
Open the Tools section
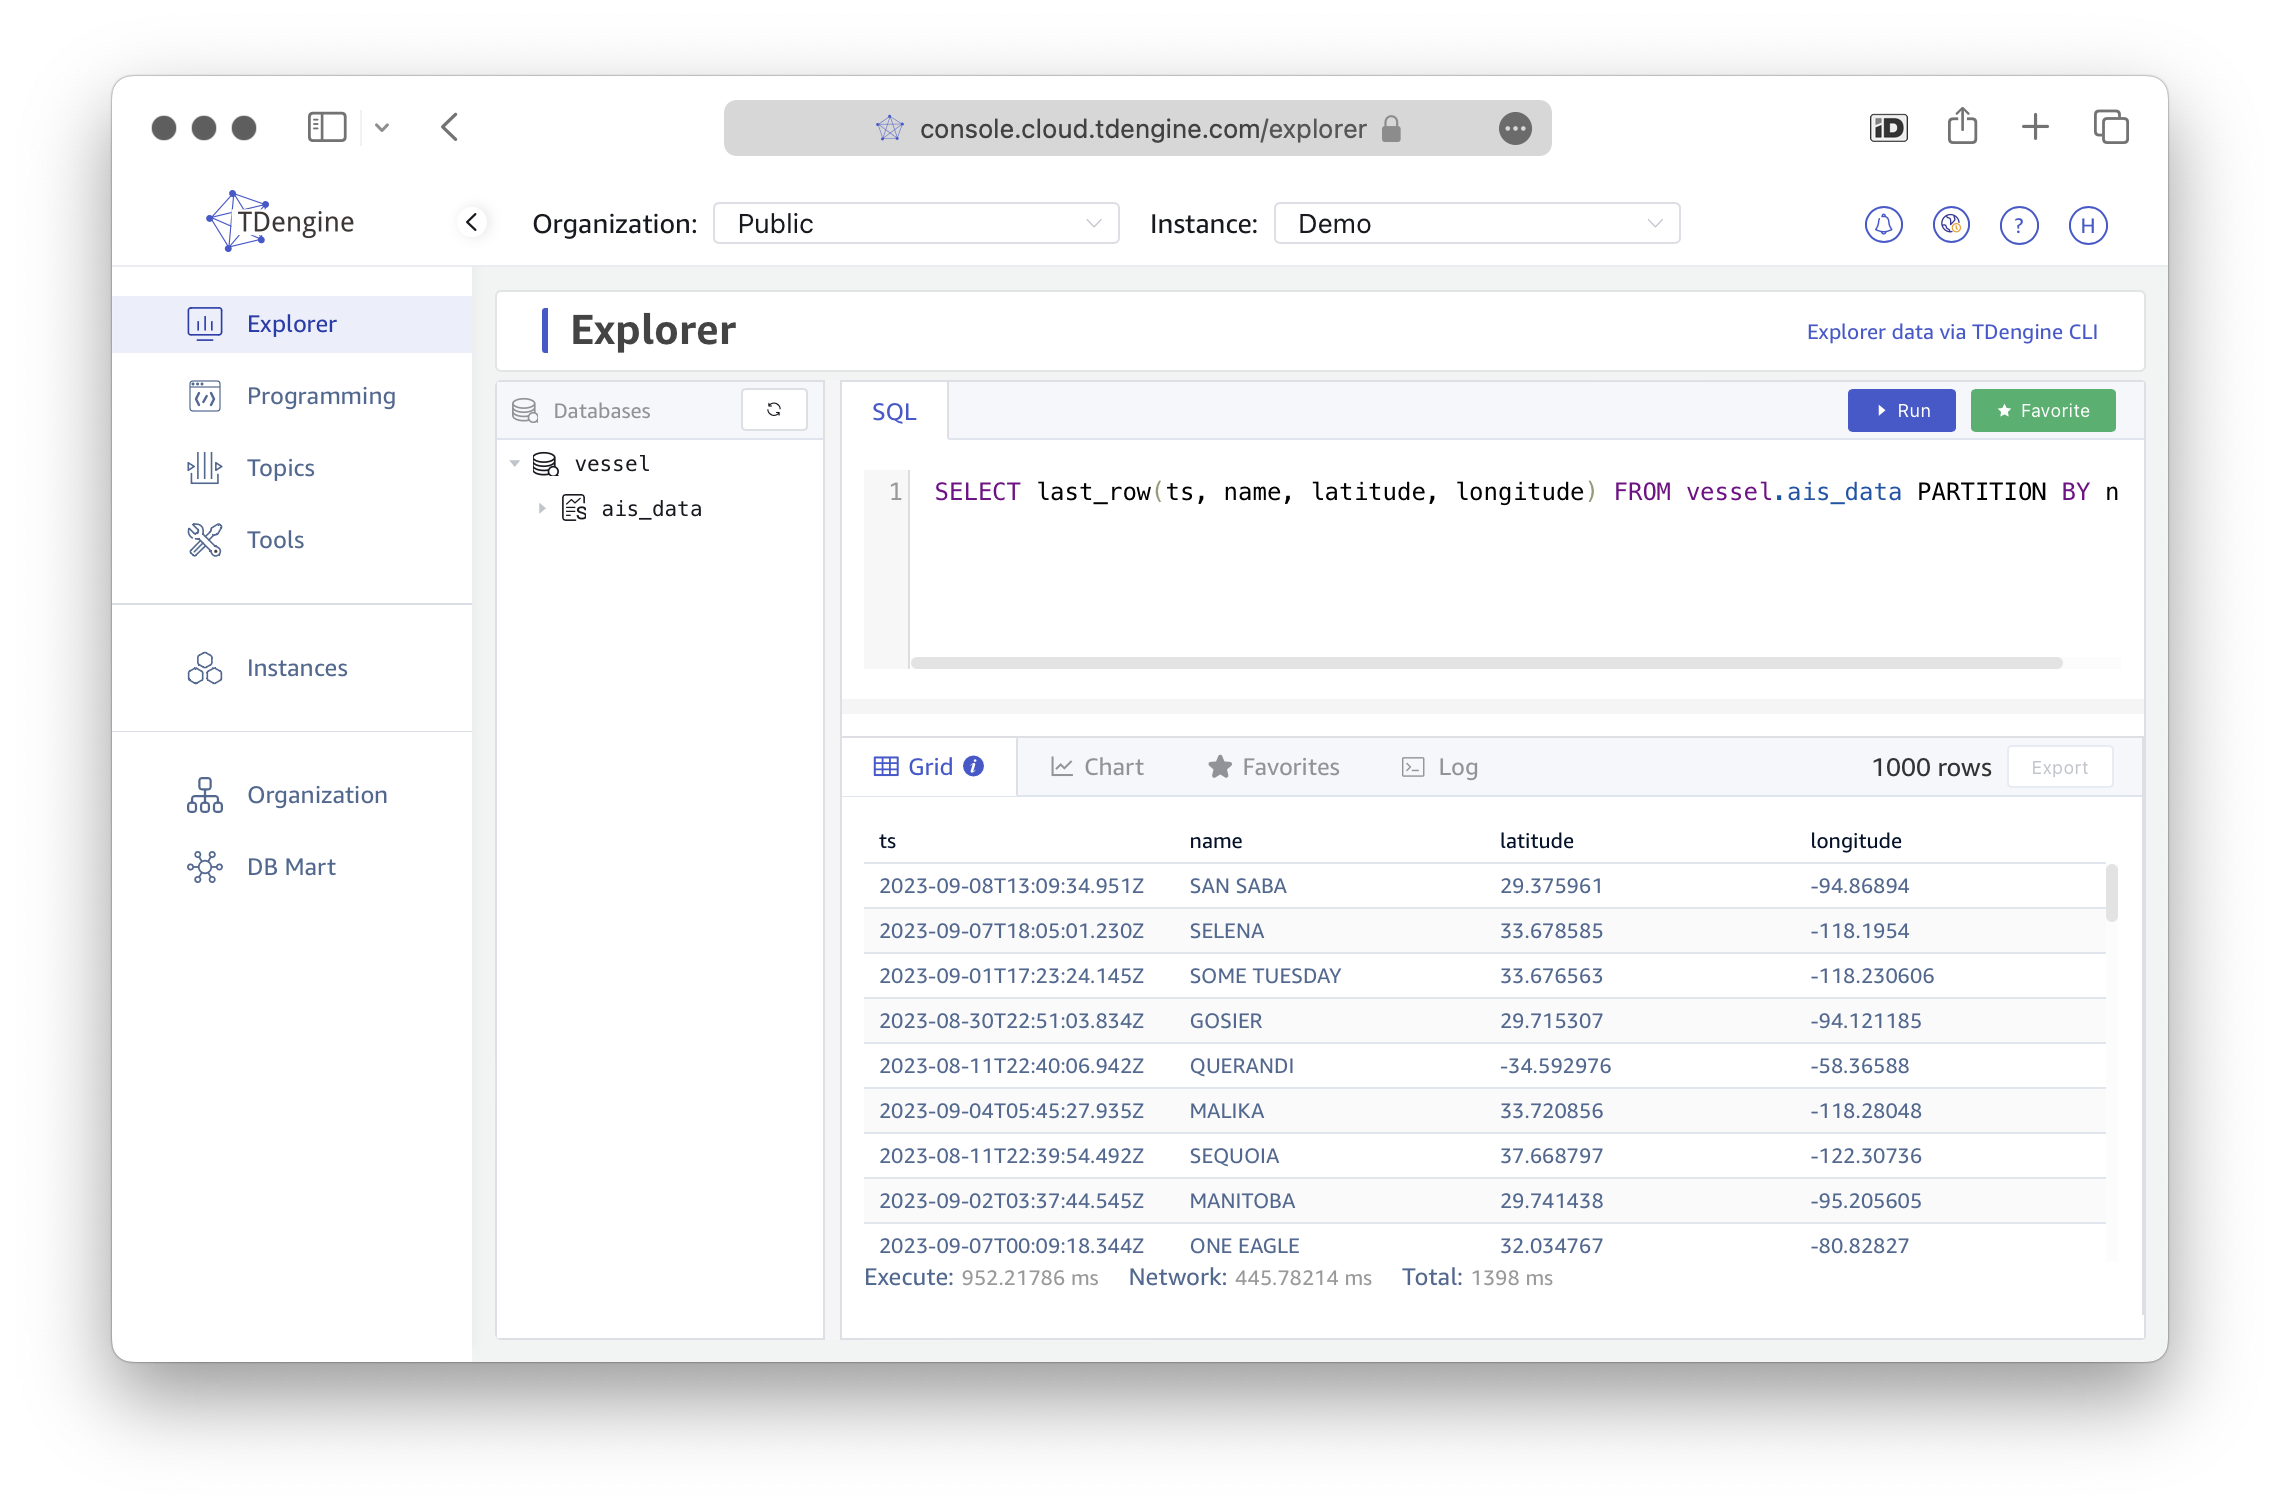[x=274, y=539]
